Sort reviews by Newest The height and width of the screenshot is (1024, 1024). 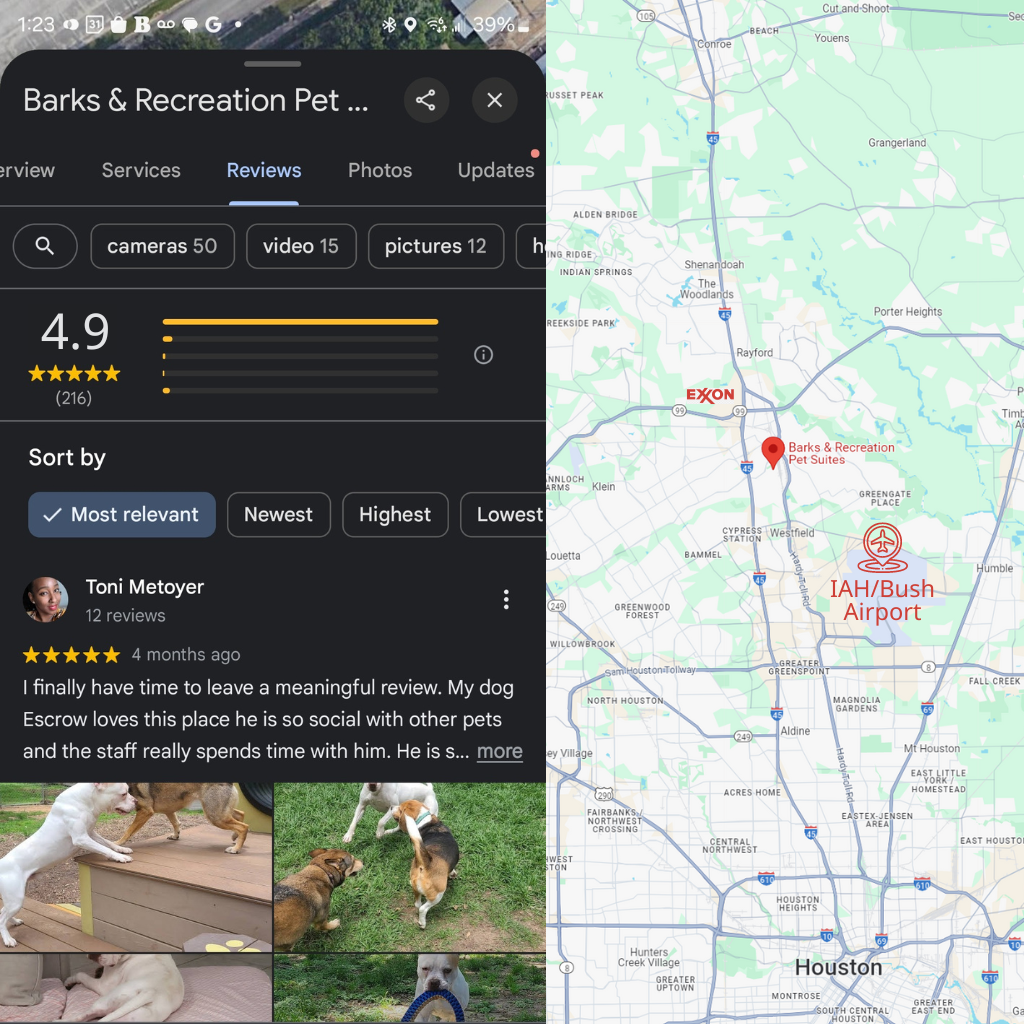click(x=278, y=515)
